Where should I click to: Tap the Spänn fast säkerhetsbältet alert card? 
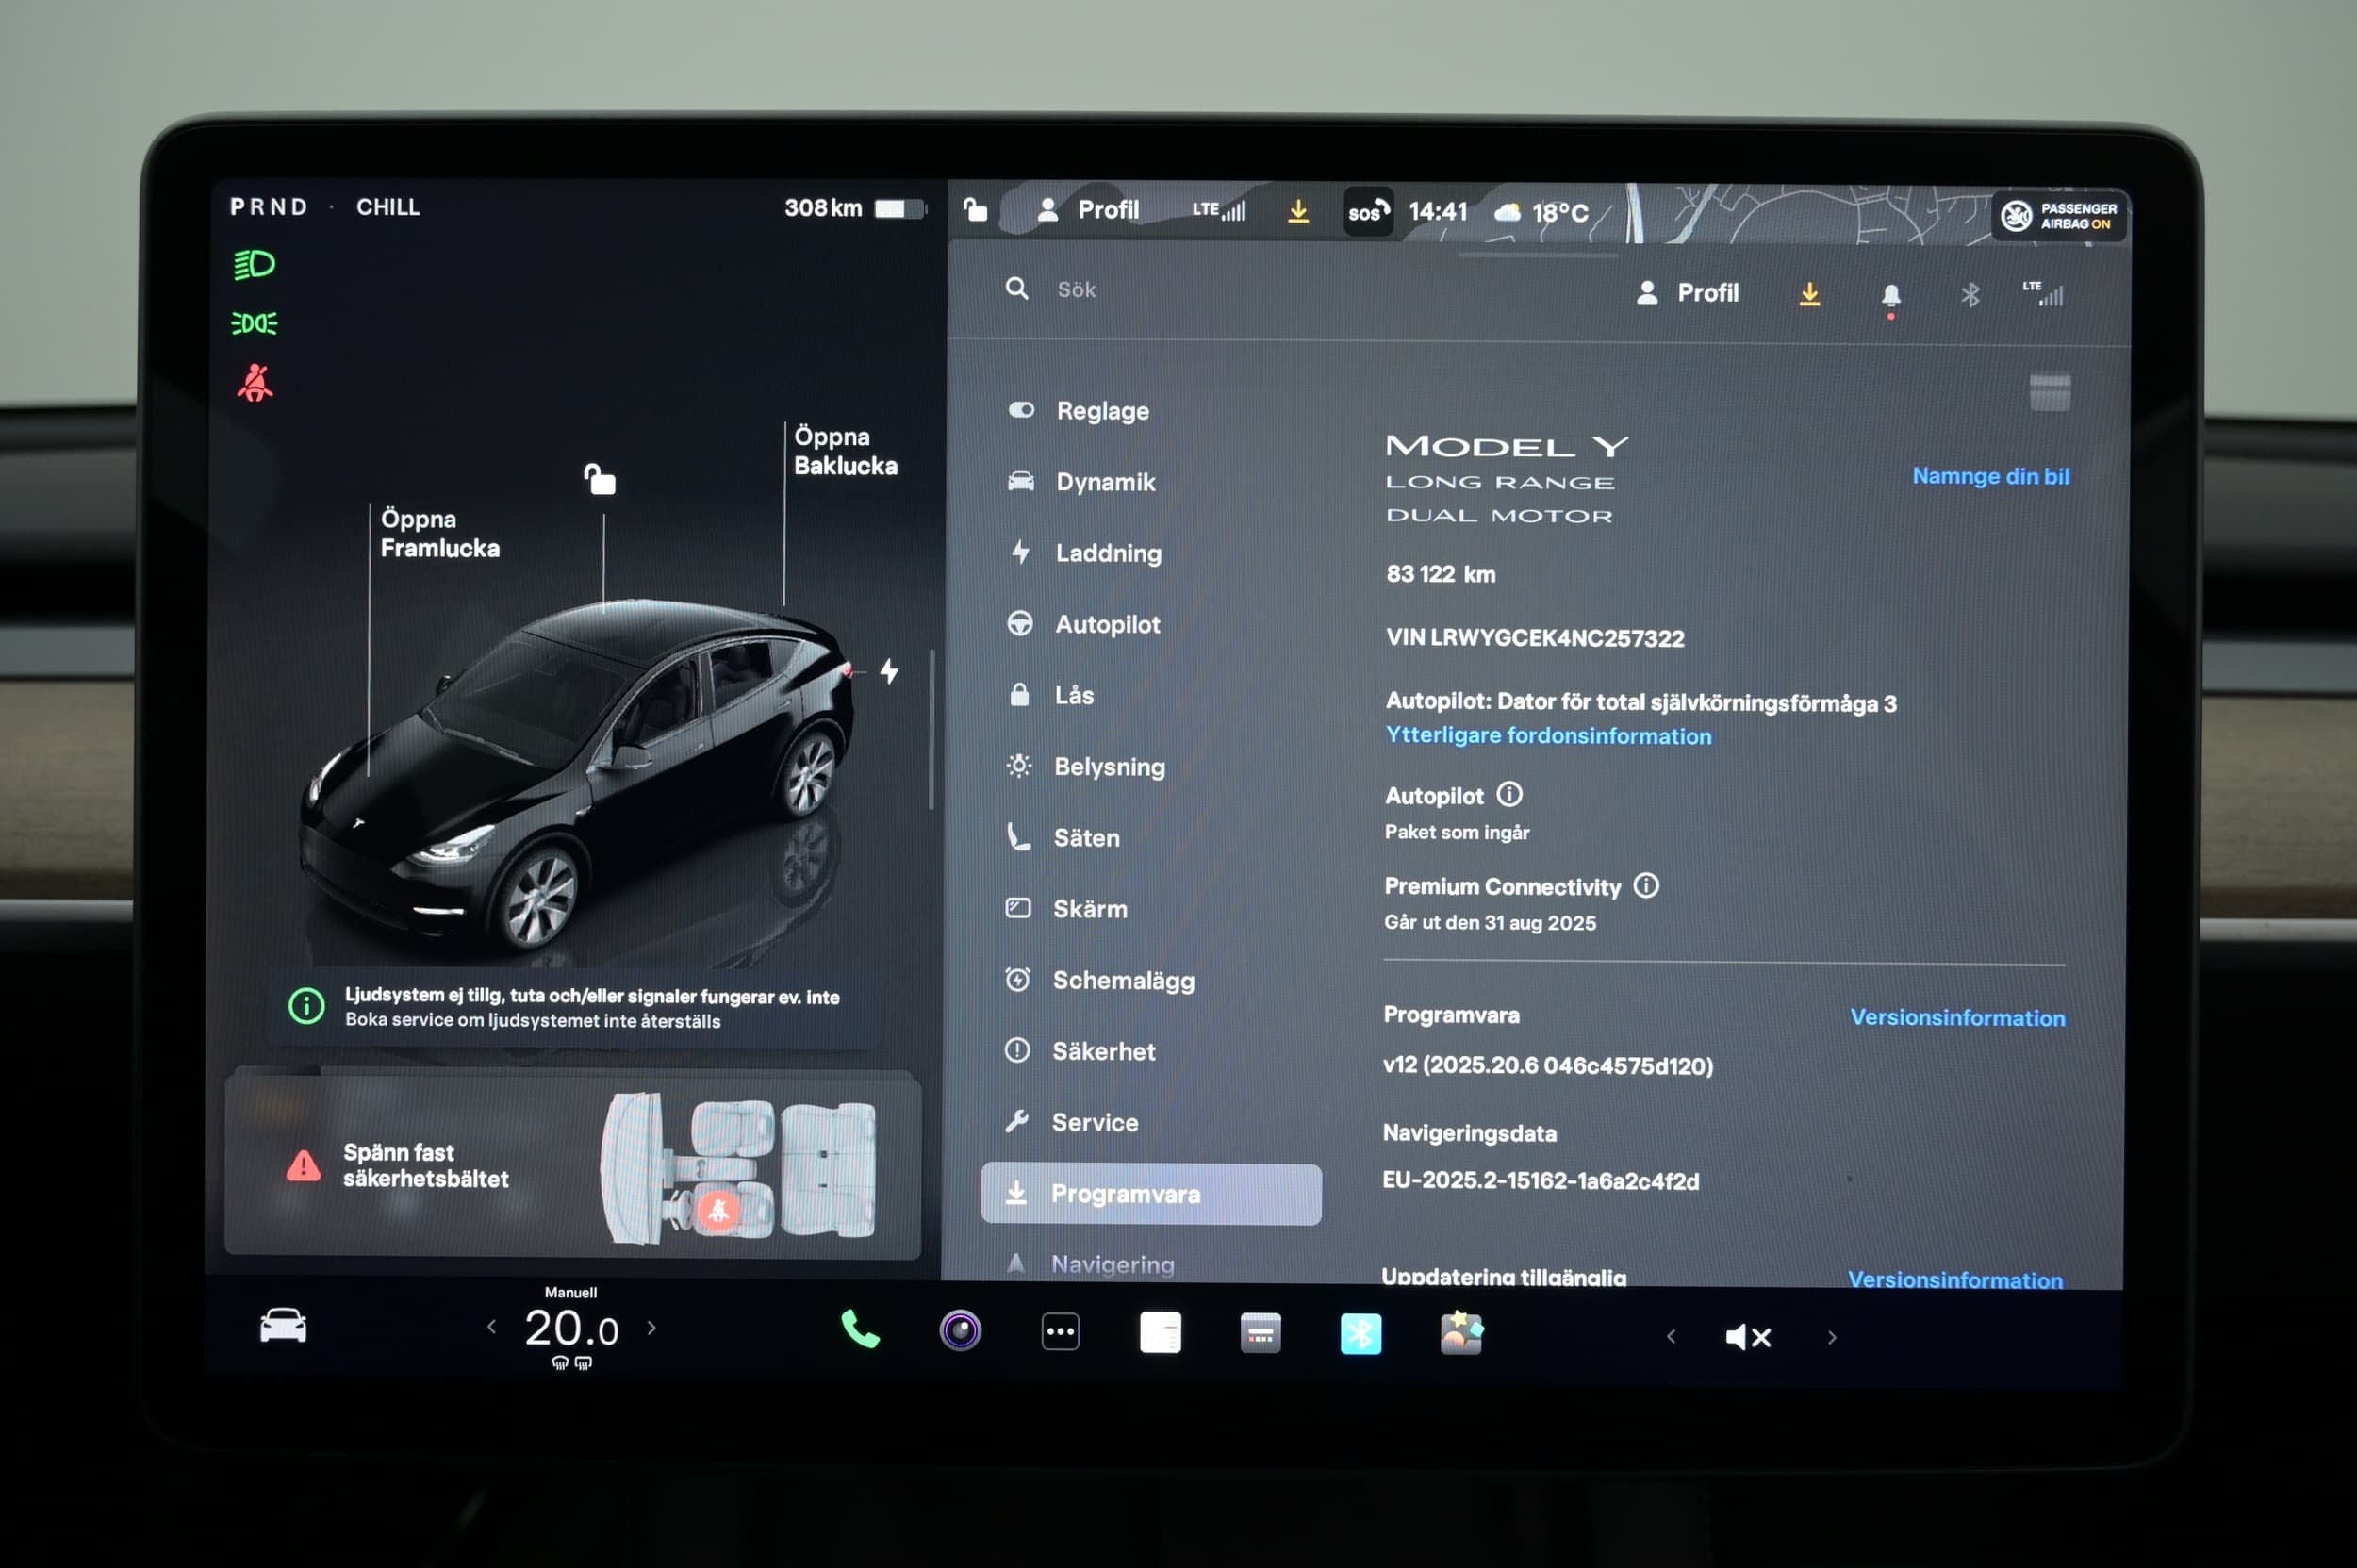click(x=572, y=1166)
